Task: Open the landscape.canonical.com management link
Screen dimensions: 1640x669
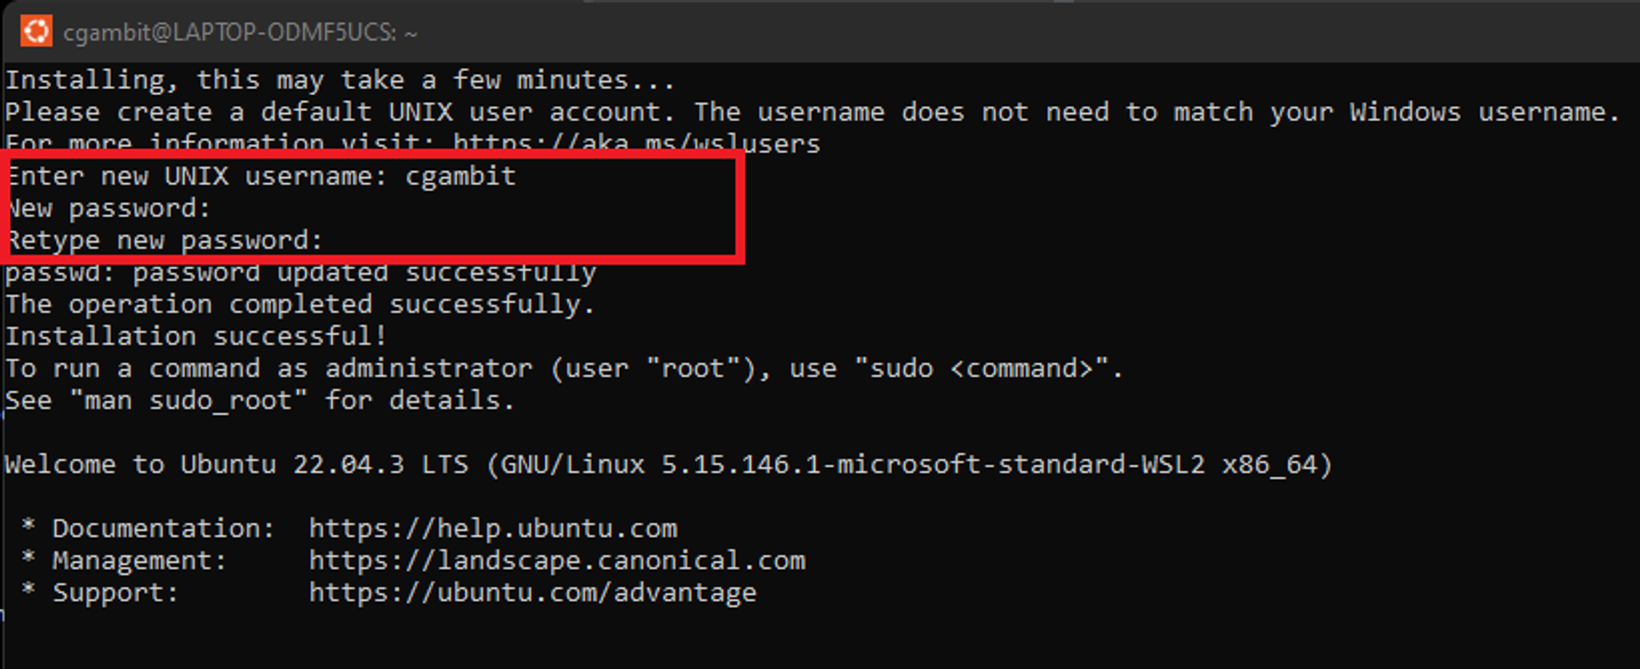Action: click(x=556, y=560)
